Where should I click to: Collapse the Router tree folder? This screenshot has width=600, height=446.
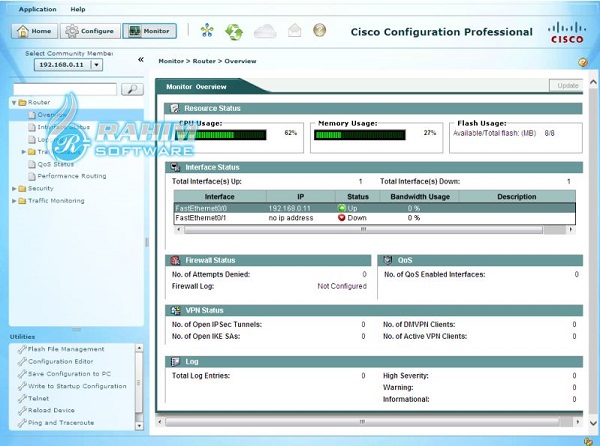click(14, 103)
